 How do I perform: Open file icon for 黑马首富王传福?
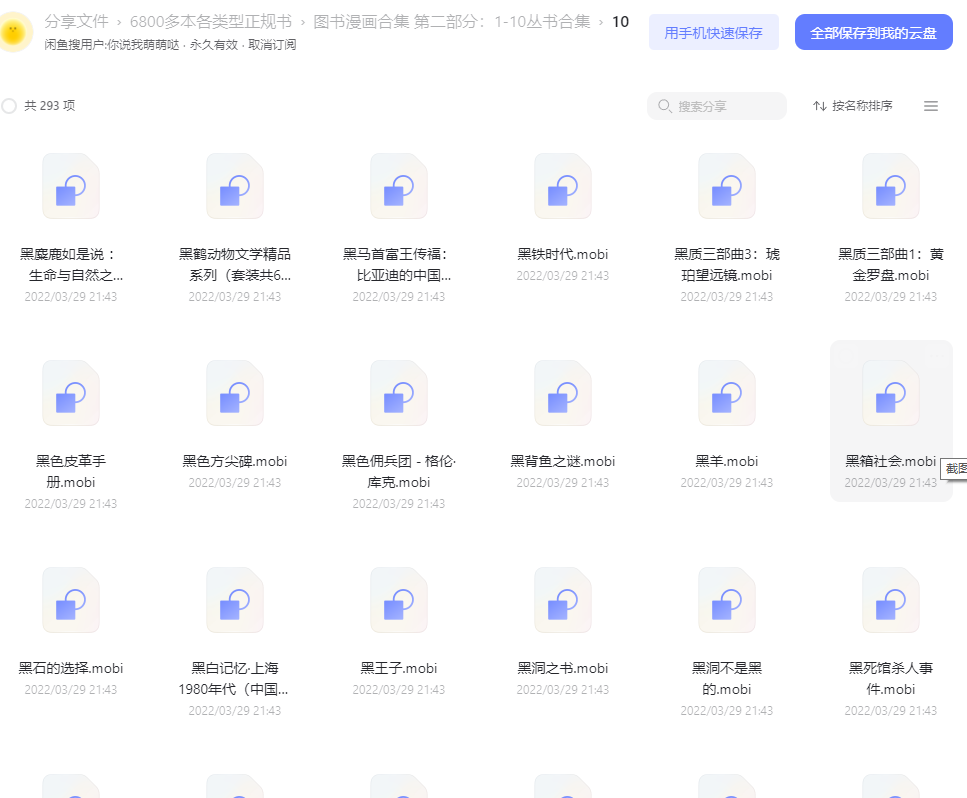click(x=399, y=186)
